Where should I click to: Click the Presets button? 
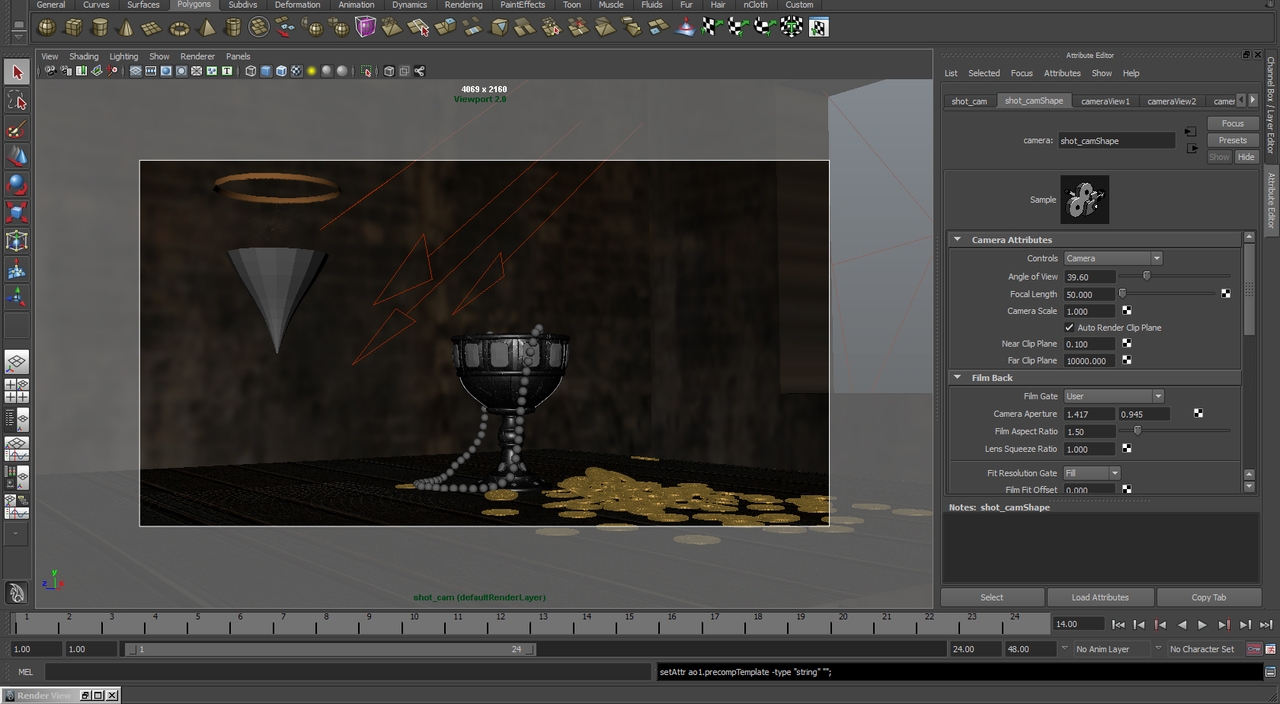point(1233,141)
